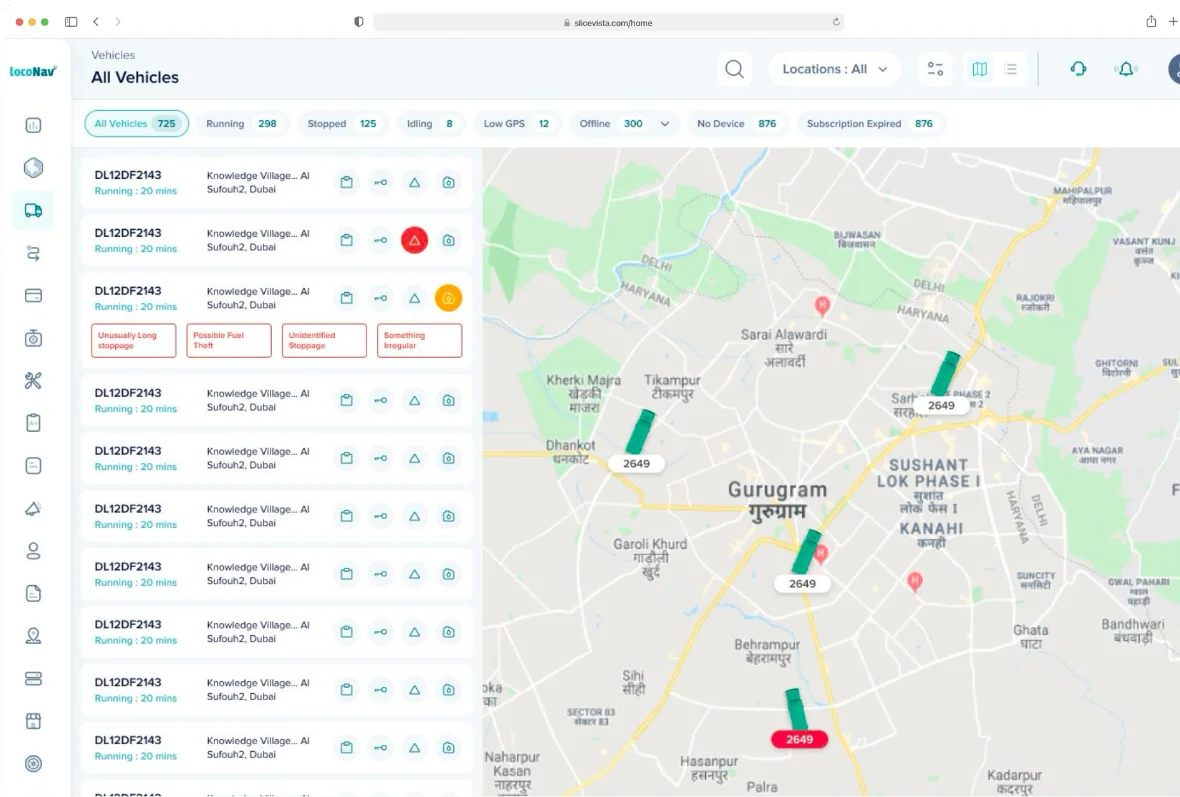This screenshot has width=1180, height=797.
Task: Open the filter settings icon
Action: pos(935,69)
